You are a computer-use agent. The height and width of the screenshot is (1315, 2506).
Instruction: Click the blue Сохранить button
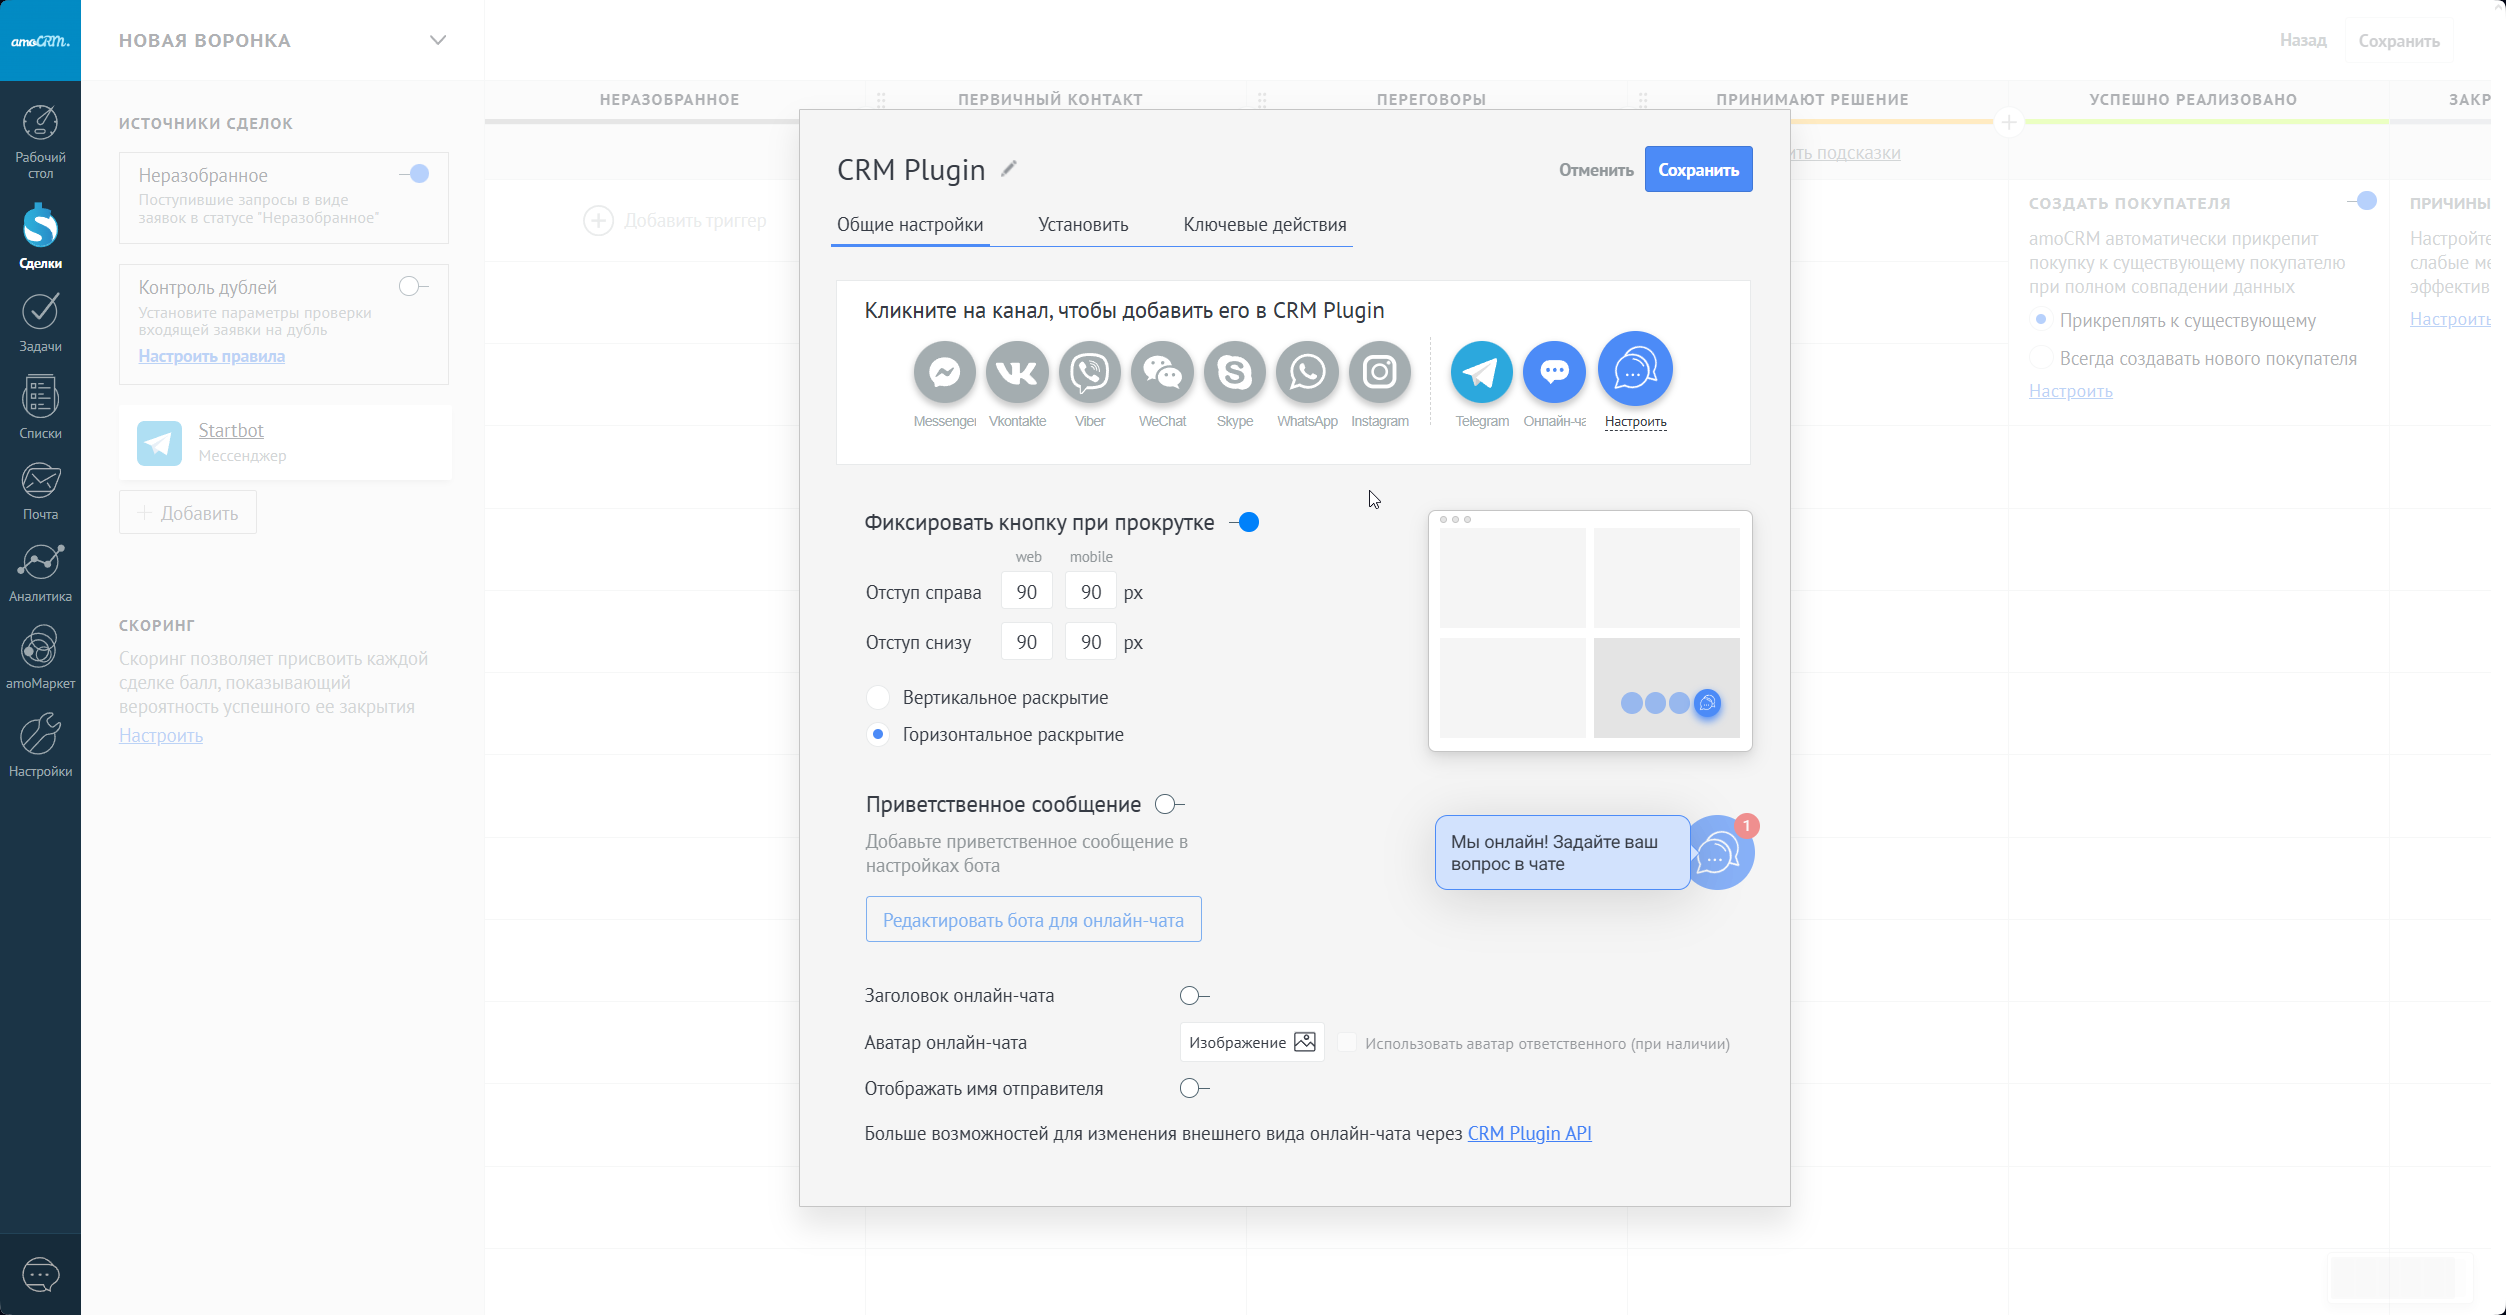(x=1697, y=170)
